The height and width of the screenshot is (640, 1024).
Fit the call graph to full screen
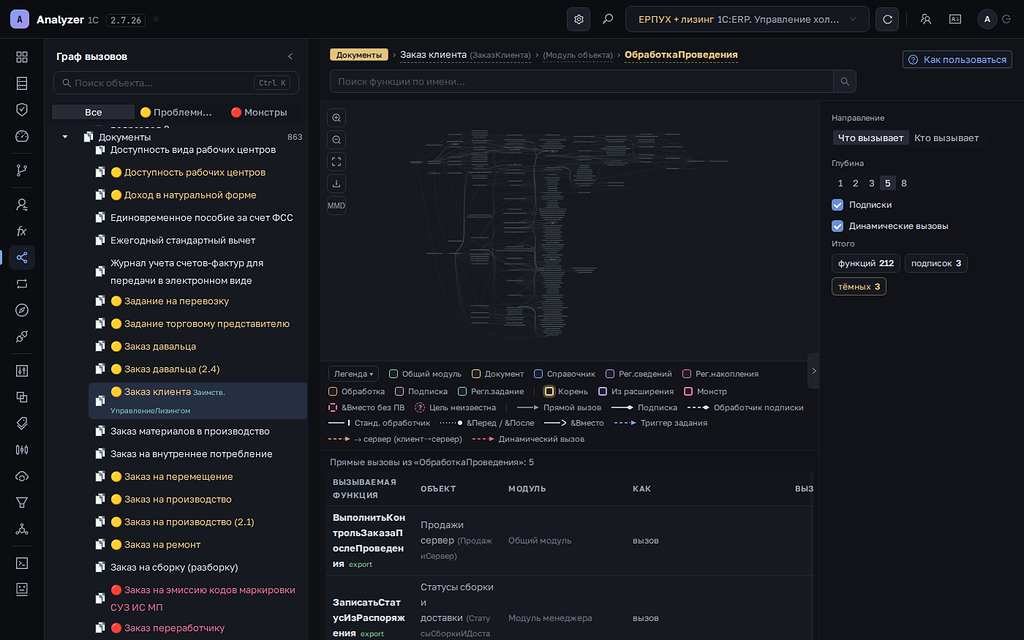(x=336, y=162)
